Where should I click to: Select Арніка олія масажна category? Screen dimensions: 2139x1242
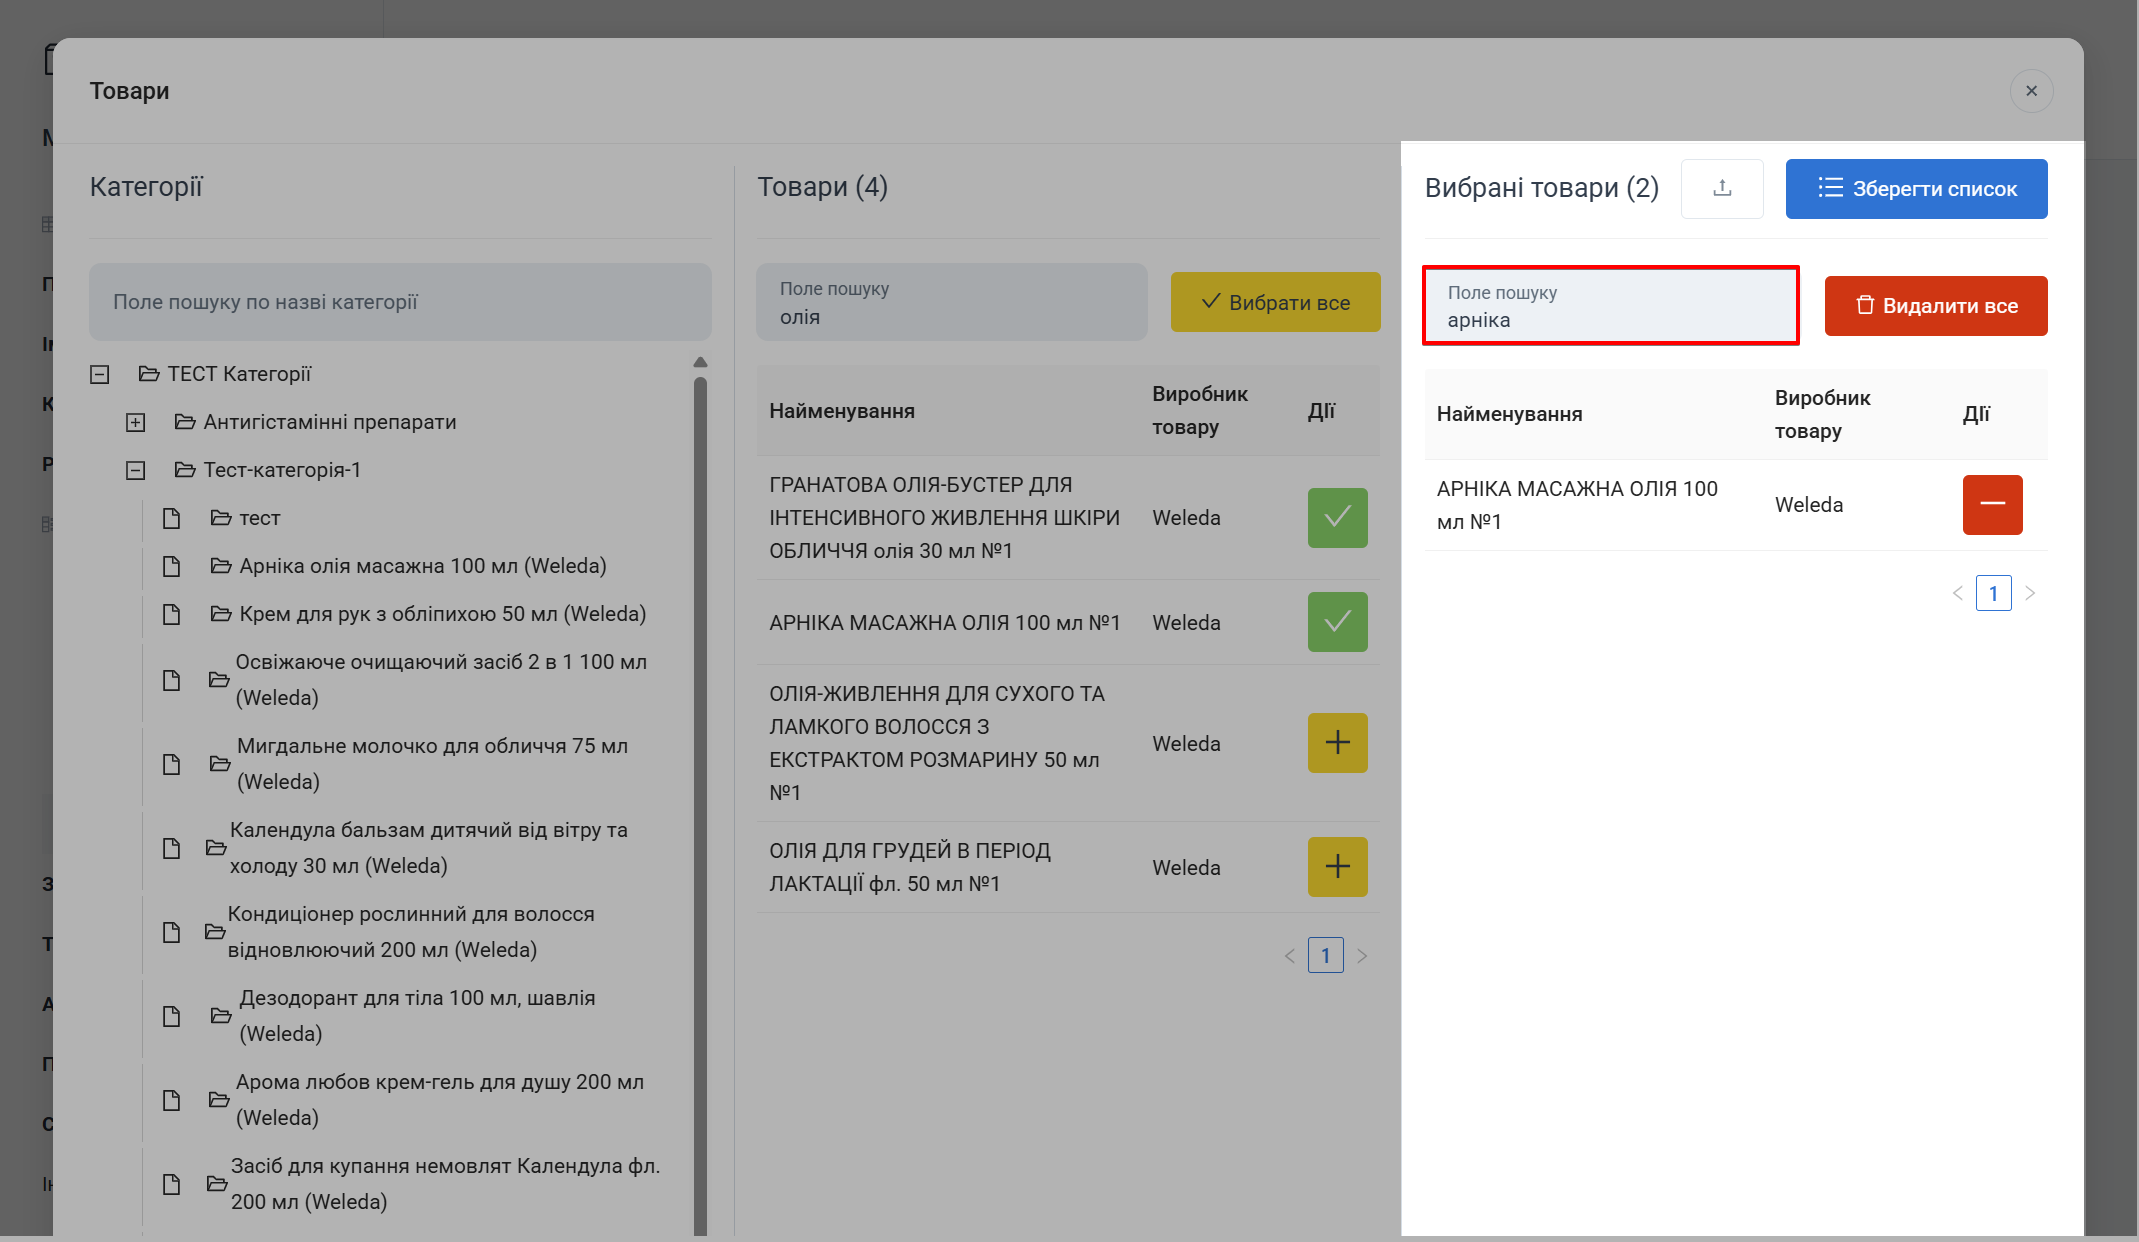click(x=422, y=566)
